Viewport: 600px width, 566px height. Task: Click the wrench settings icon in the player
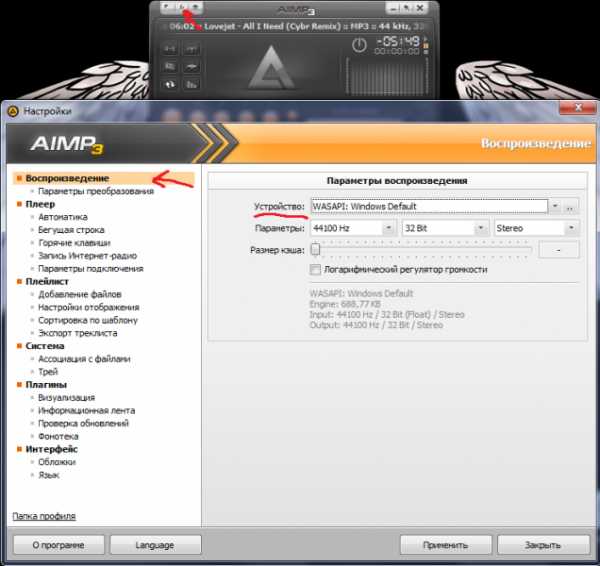[182, 7]
